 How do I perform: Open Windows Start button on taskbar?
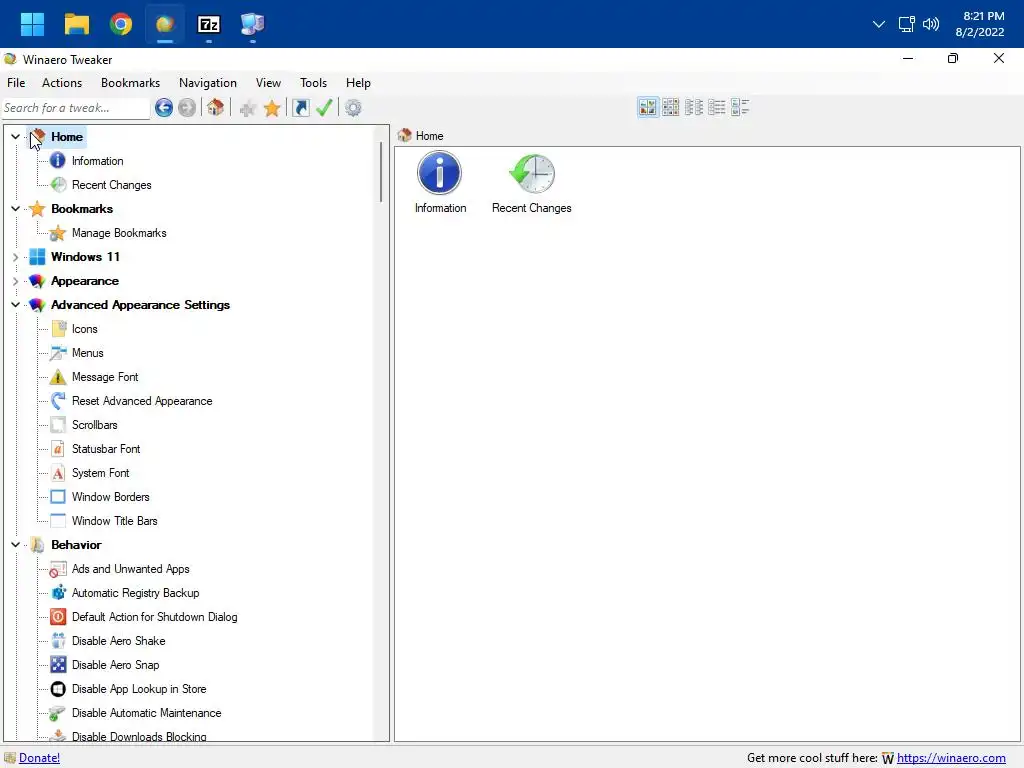[32, 24]
